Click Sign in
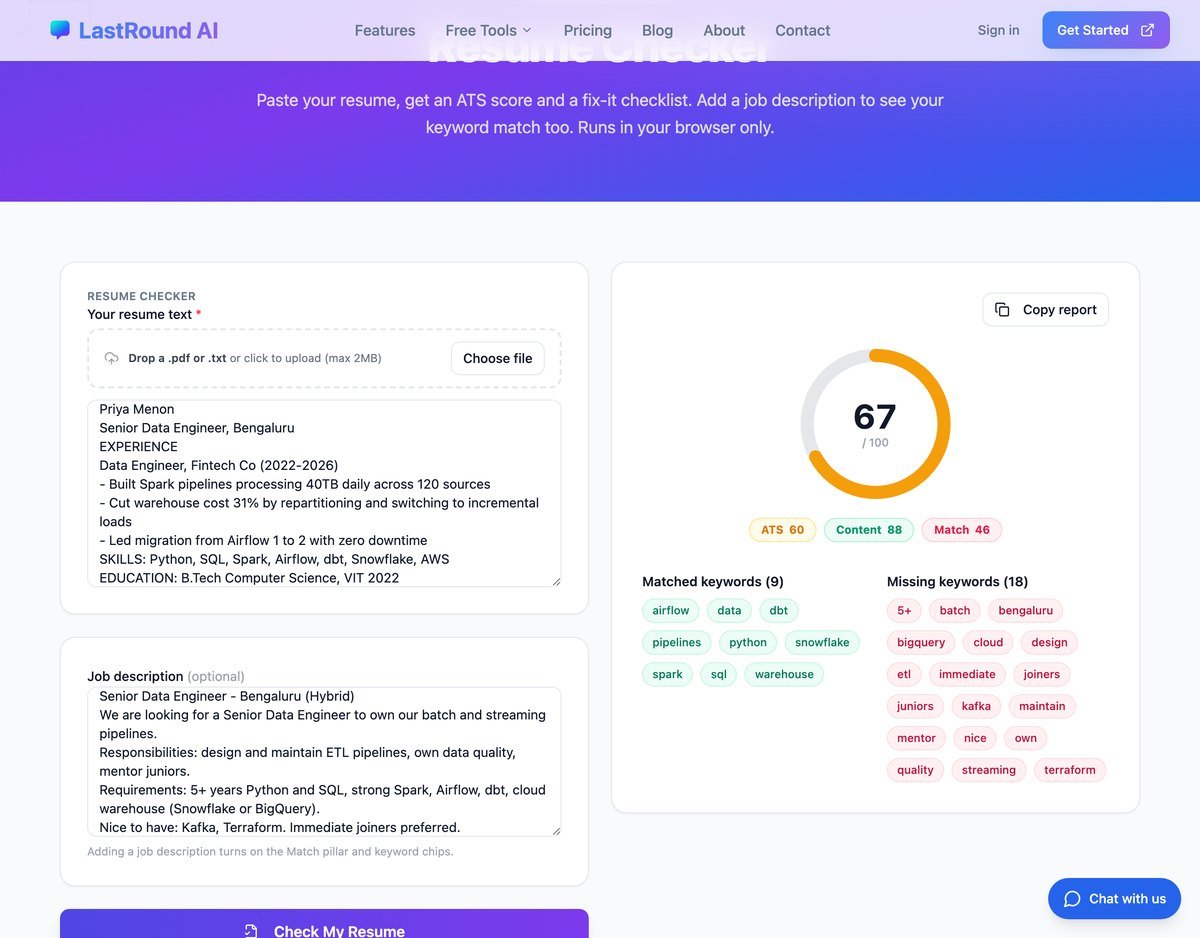Viewport: 1200px width, 938px height. coord(999,30)
